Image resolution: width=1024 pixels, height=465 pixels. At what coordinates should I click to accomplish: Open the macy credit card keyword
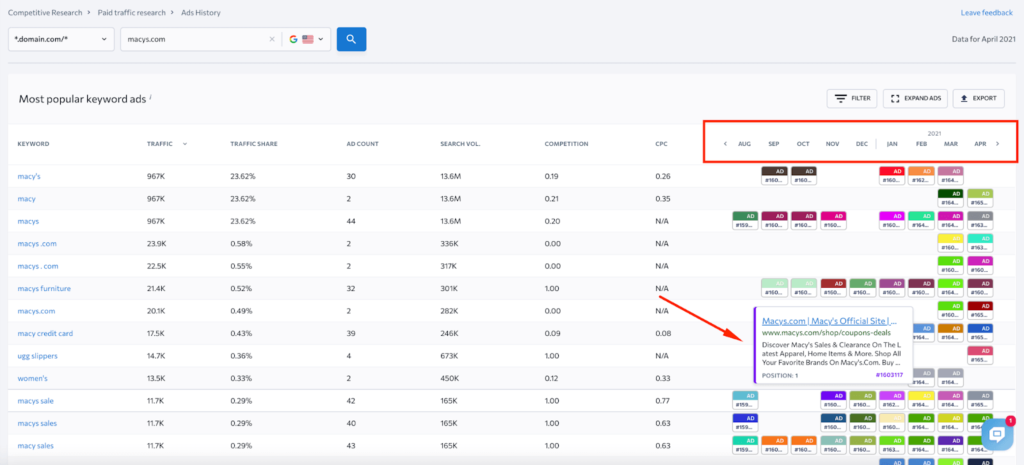[45, 333]
